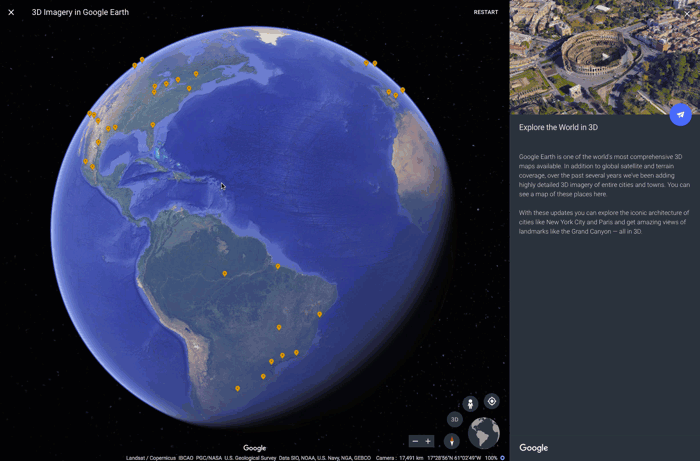Close the 3D Imagery tour
Screen dimensions: 700x461
pos(11,12)
